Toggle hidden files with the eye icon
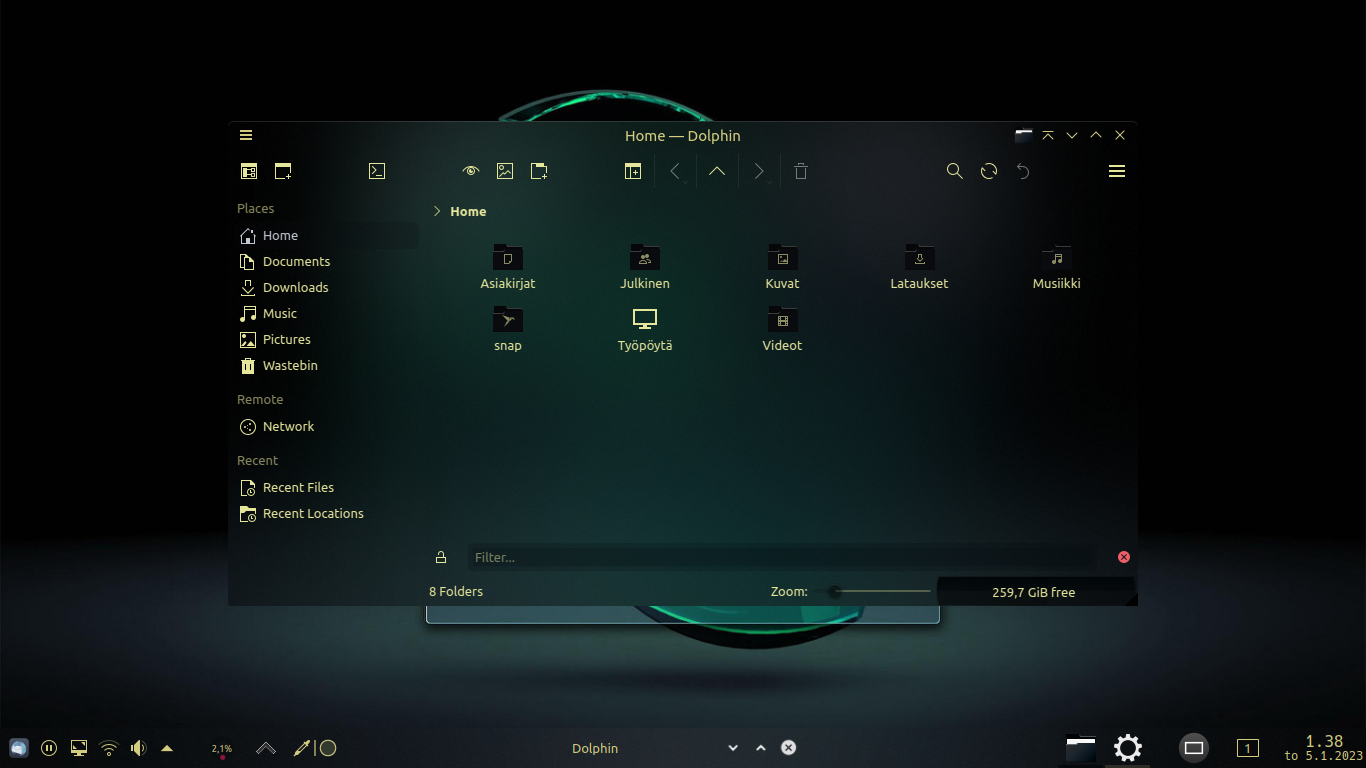1366x768 pixels. tap(471, 171)
